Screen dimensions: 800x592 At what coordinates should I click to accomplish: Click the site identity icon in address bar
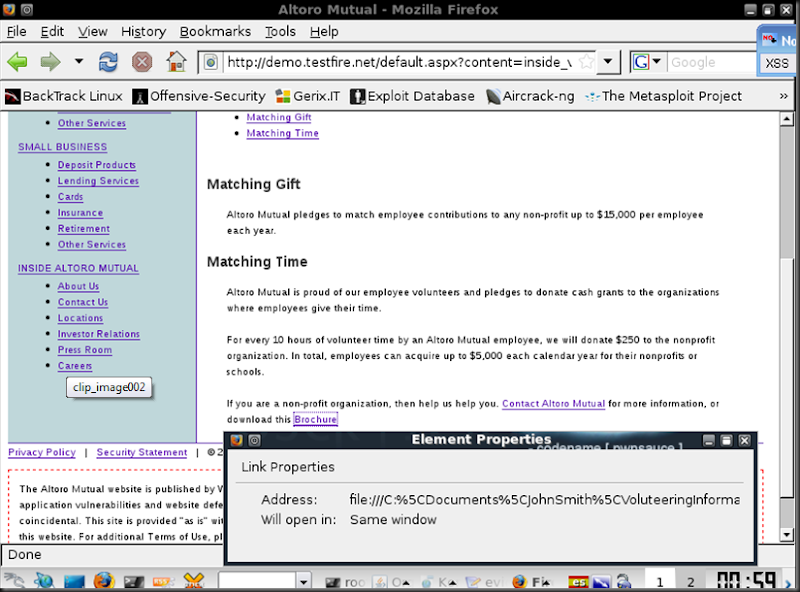coord(211,62)
